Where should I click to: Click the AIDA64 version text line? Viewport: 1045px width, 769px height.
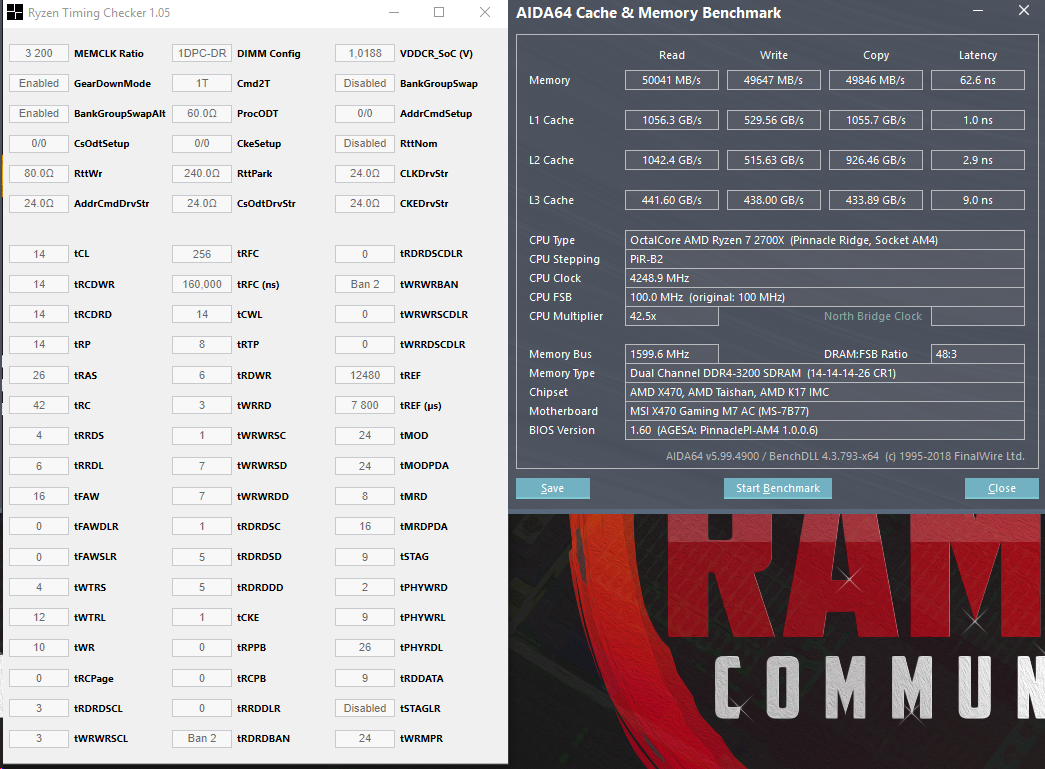coord(845,456)
